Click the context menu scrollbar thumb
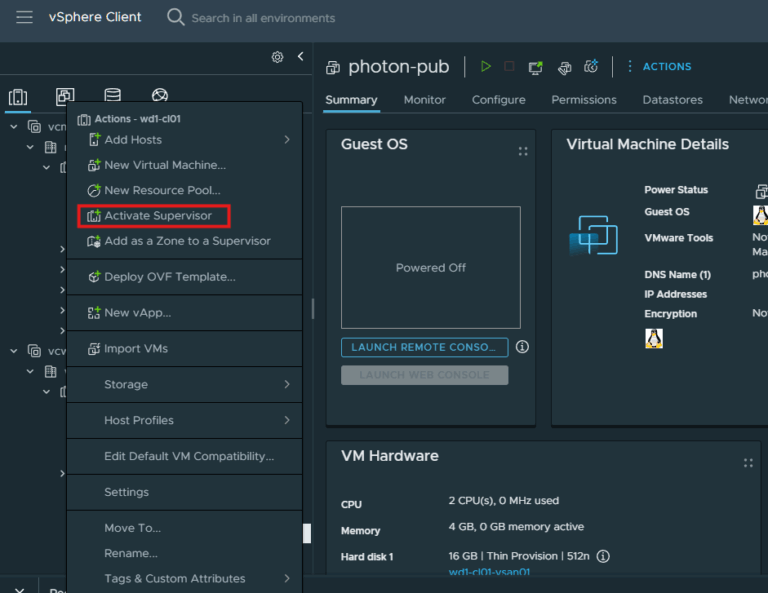This screenshot has width=768, height=593. tap(307, 534)
